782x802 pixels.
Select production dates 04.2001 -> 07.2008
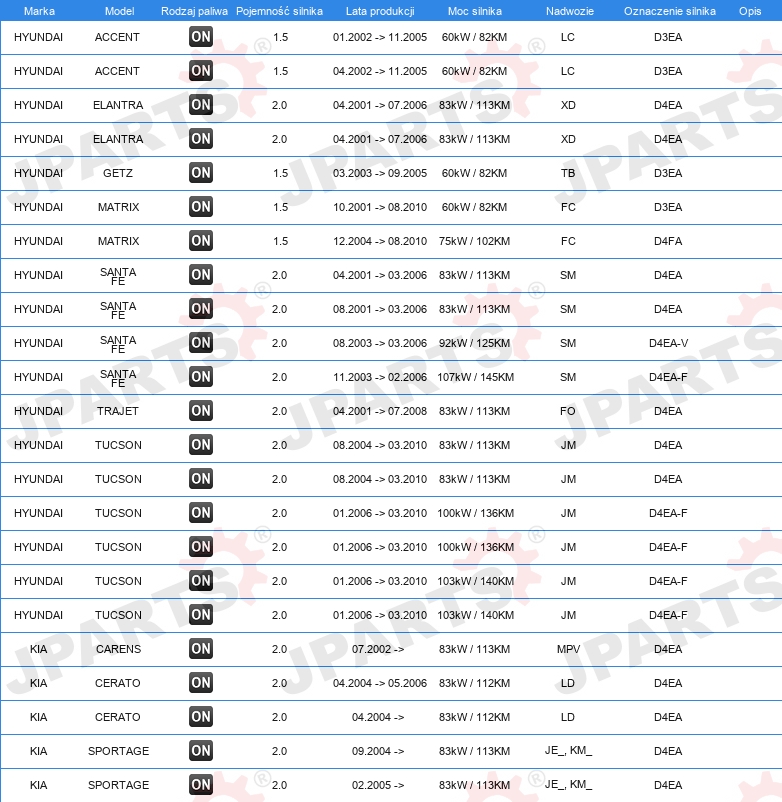tap(380, 411)
